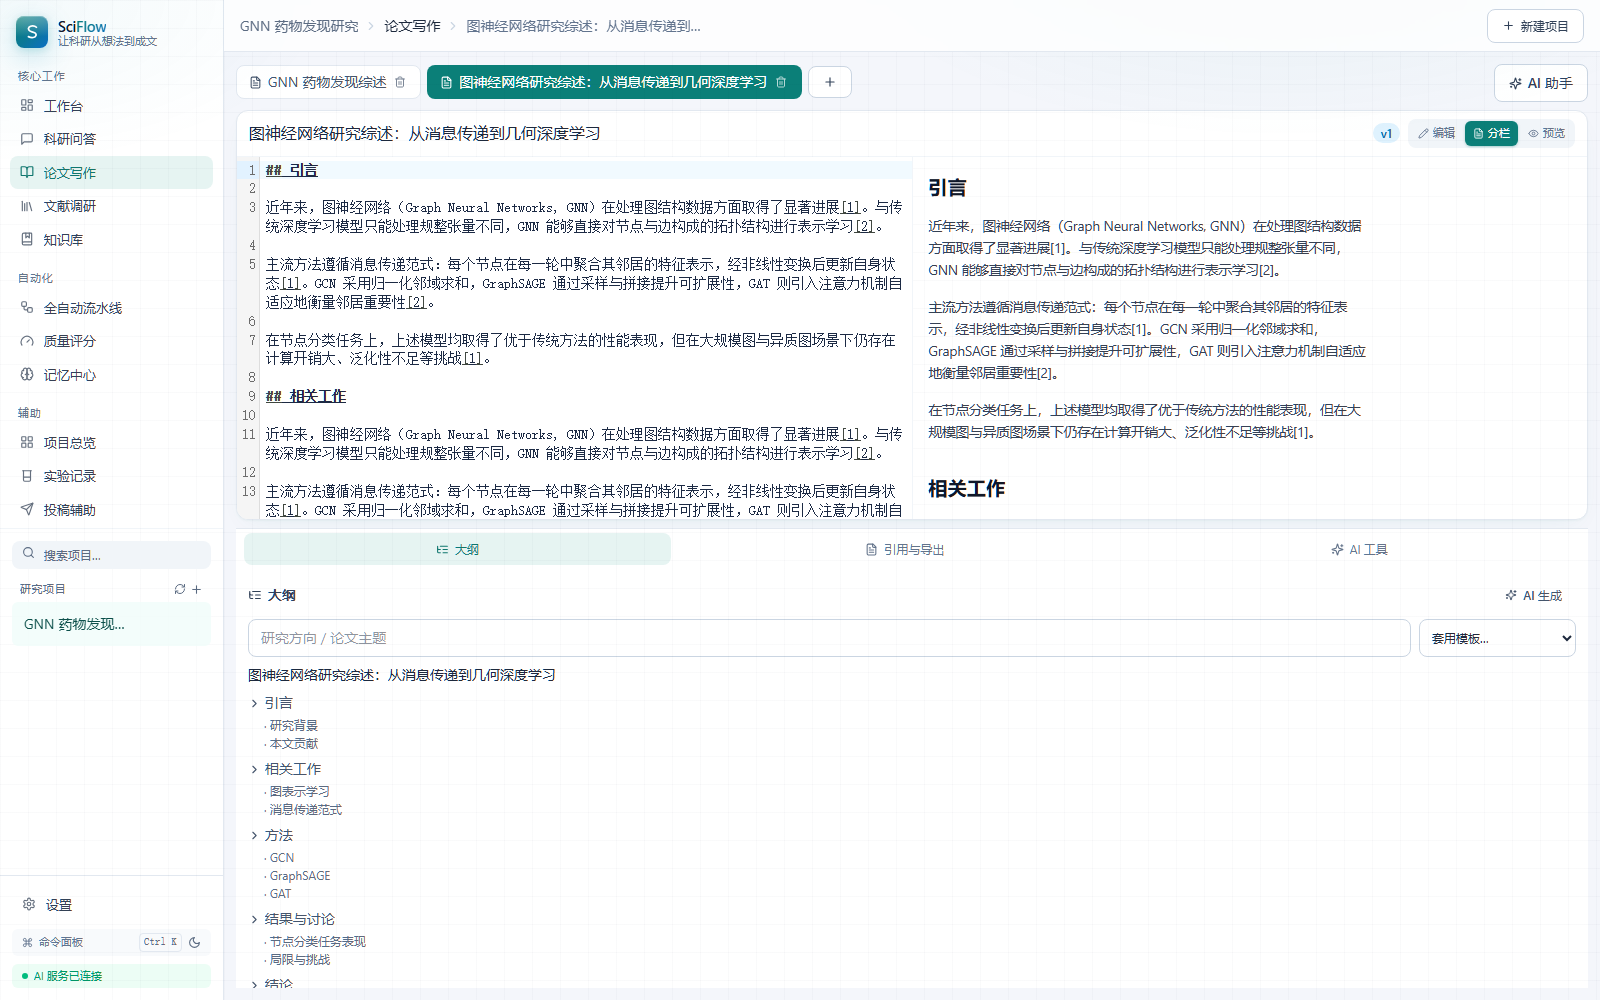Screen dimensions: 1600x1000
Task: Click 新建项目 button
Action: [1535, 26]
